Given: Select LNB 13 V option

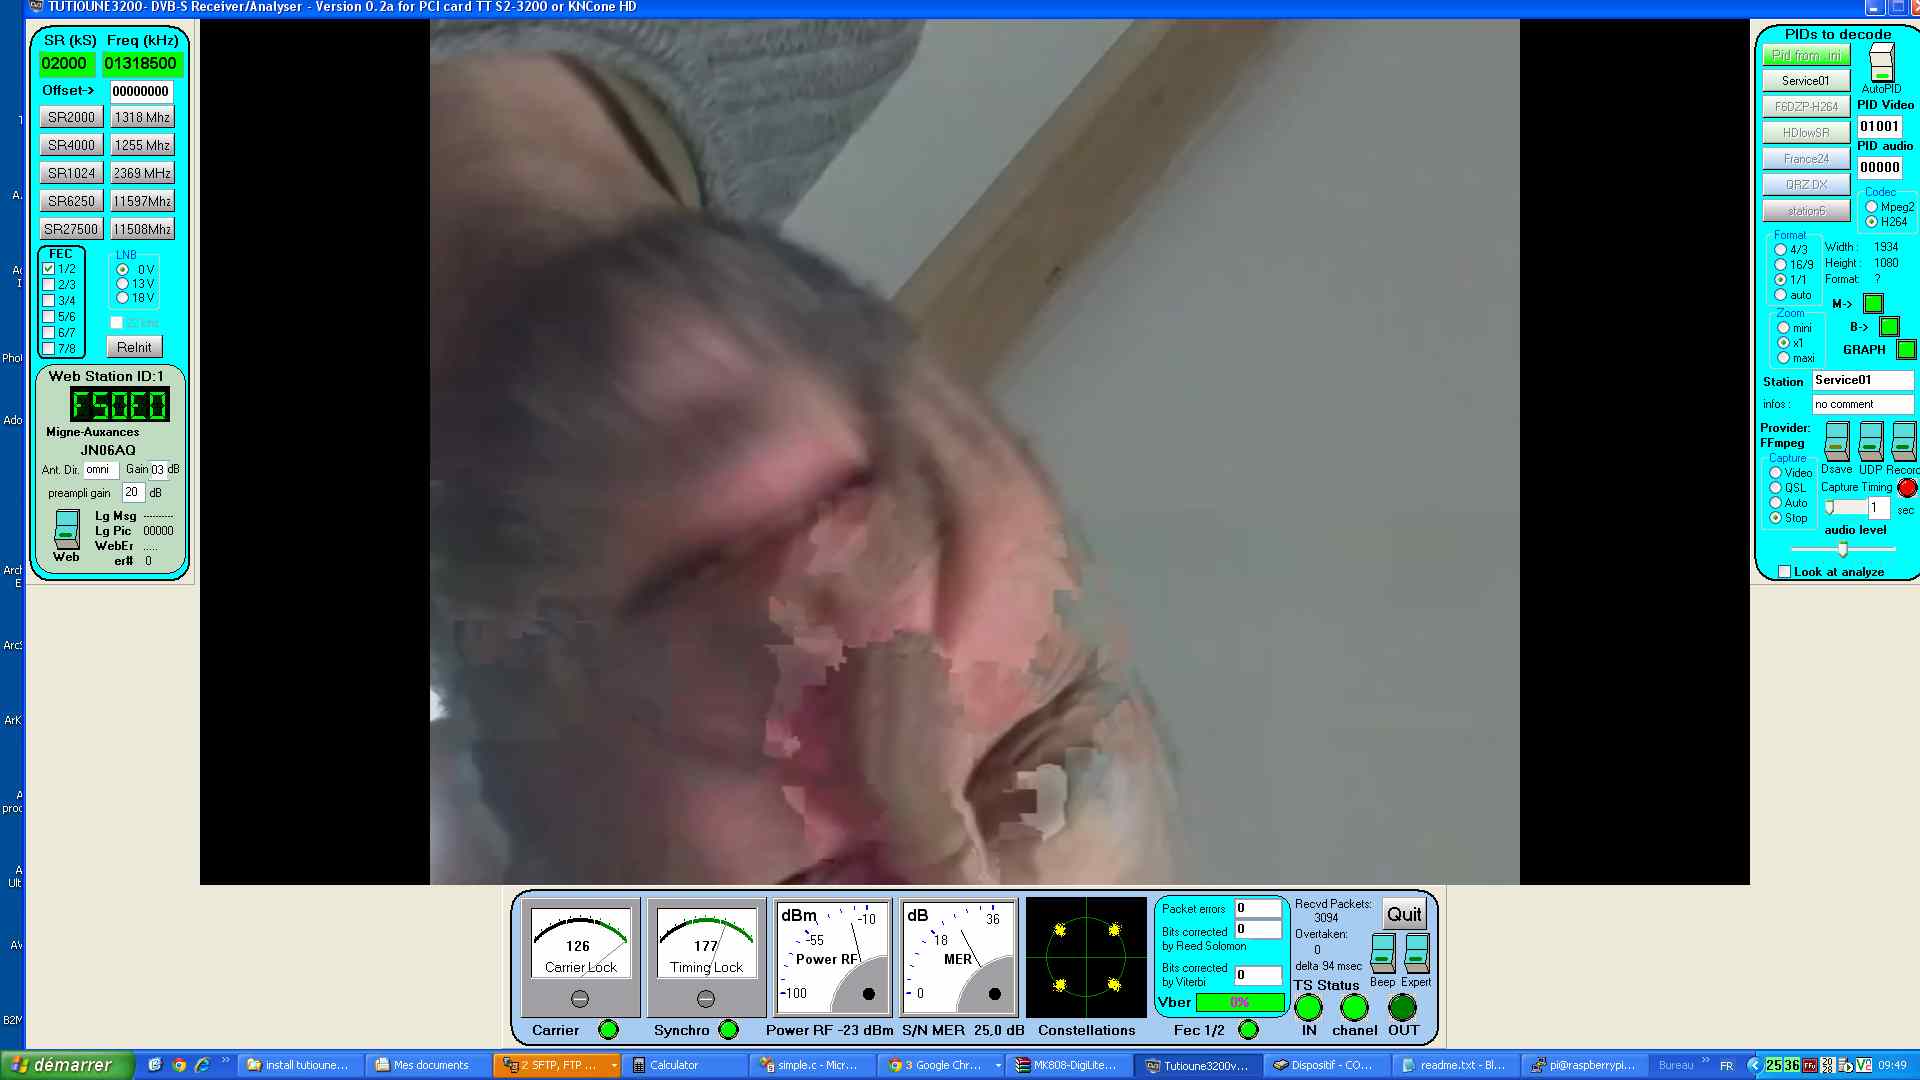Looking at the screenshot, I should tap(123, 284).
